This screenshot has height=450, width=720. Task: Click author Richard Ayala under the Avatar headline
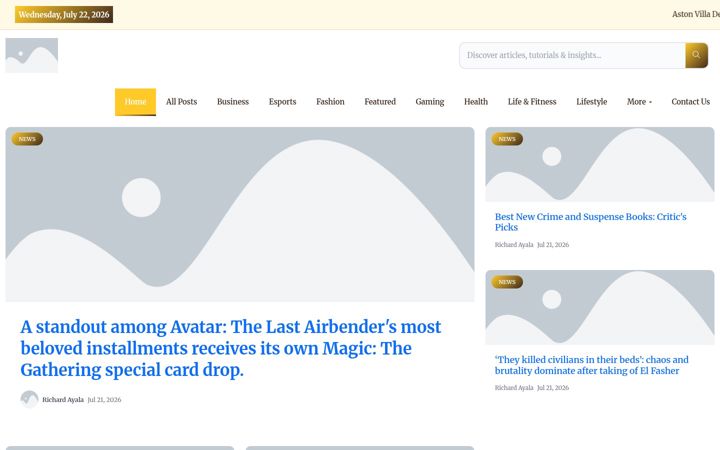tap(63, 399)
